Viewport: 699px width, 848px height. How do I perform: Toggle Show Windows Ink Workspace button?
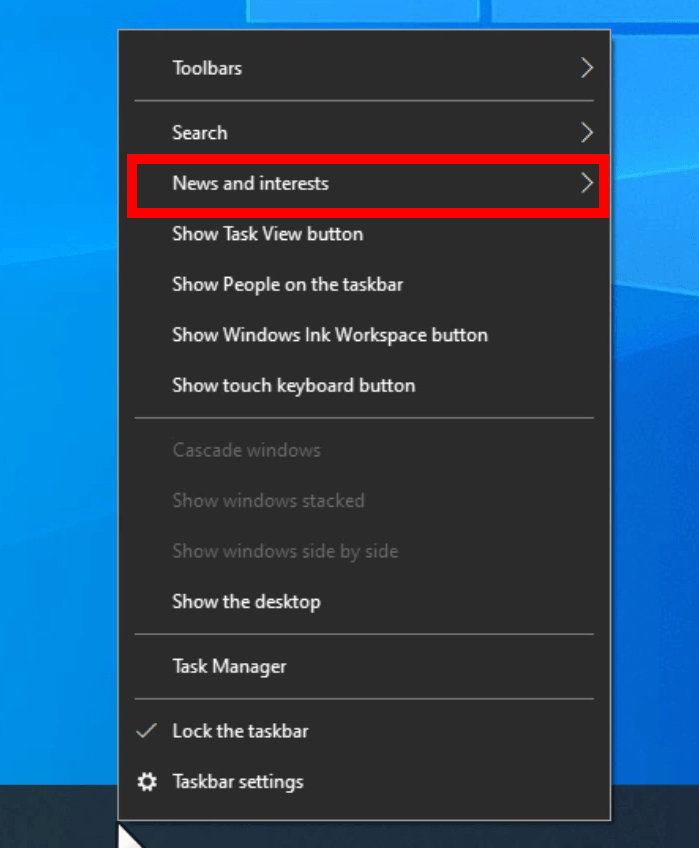pos(364,335)
